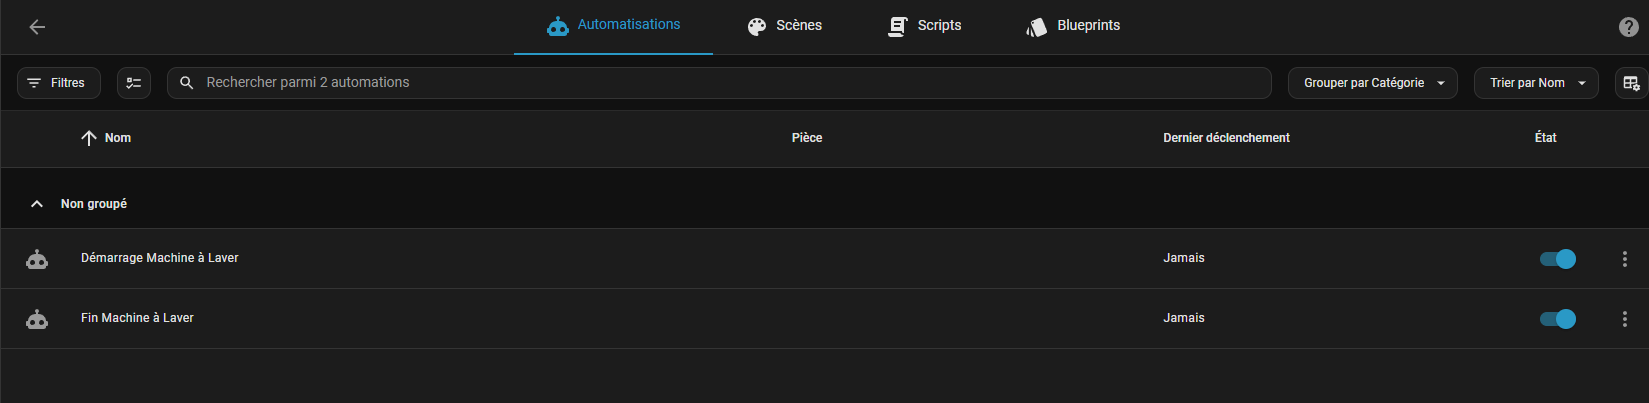Open the Démarrage Machine à Laver automation
Screen dimensions: 1649x403
coord(160,258)
